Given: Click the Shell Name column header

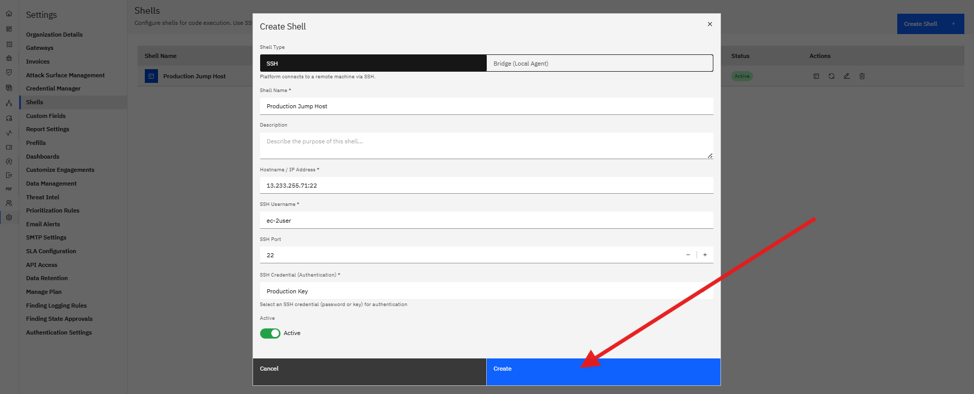Looking at the screenshot, I should point(161,56).
